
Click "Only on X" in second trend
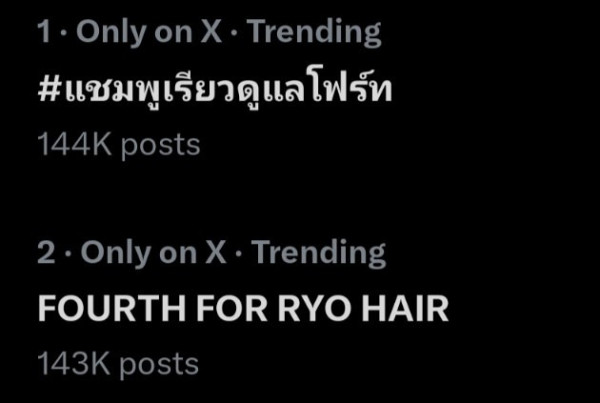[153, 253]
